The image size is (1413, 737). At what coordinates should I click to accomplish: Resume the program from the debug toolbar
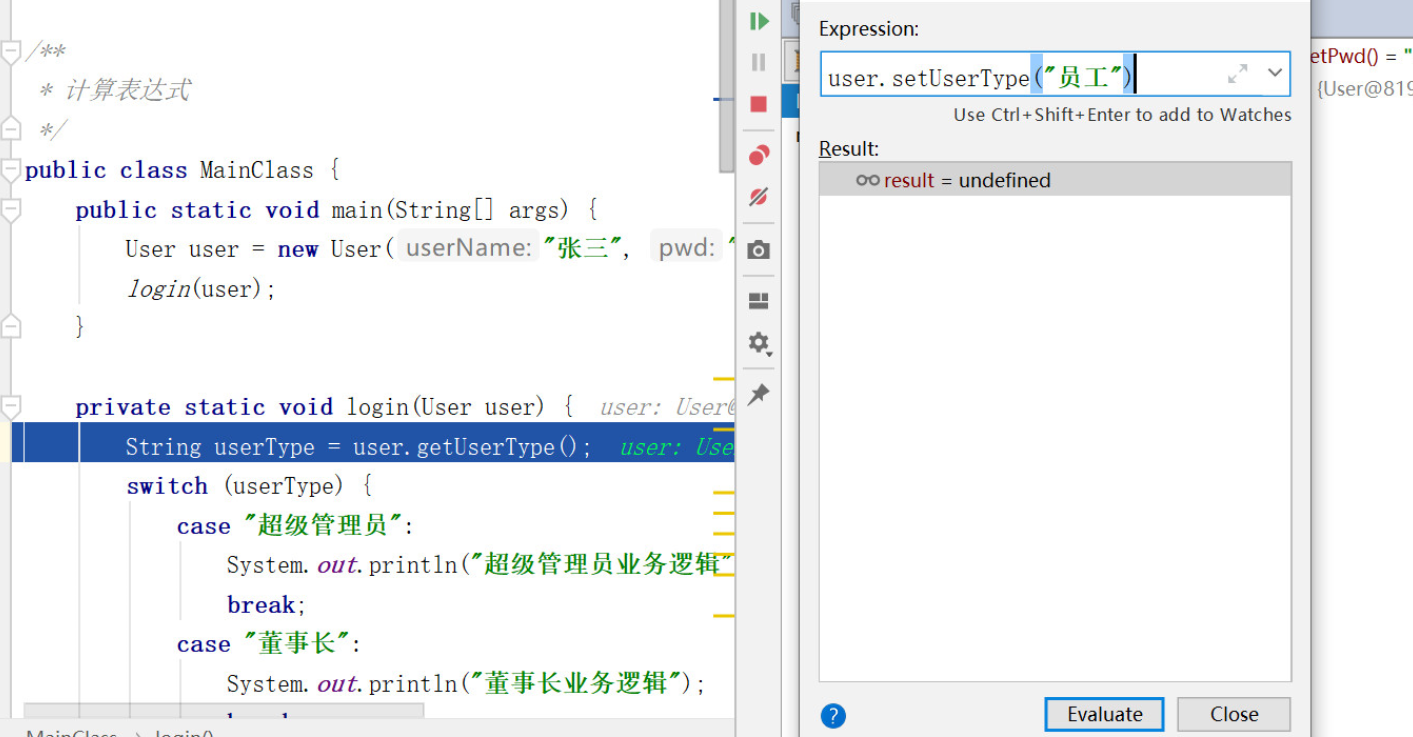click(759, 21)
